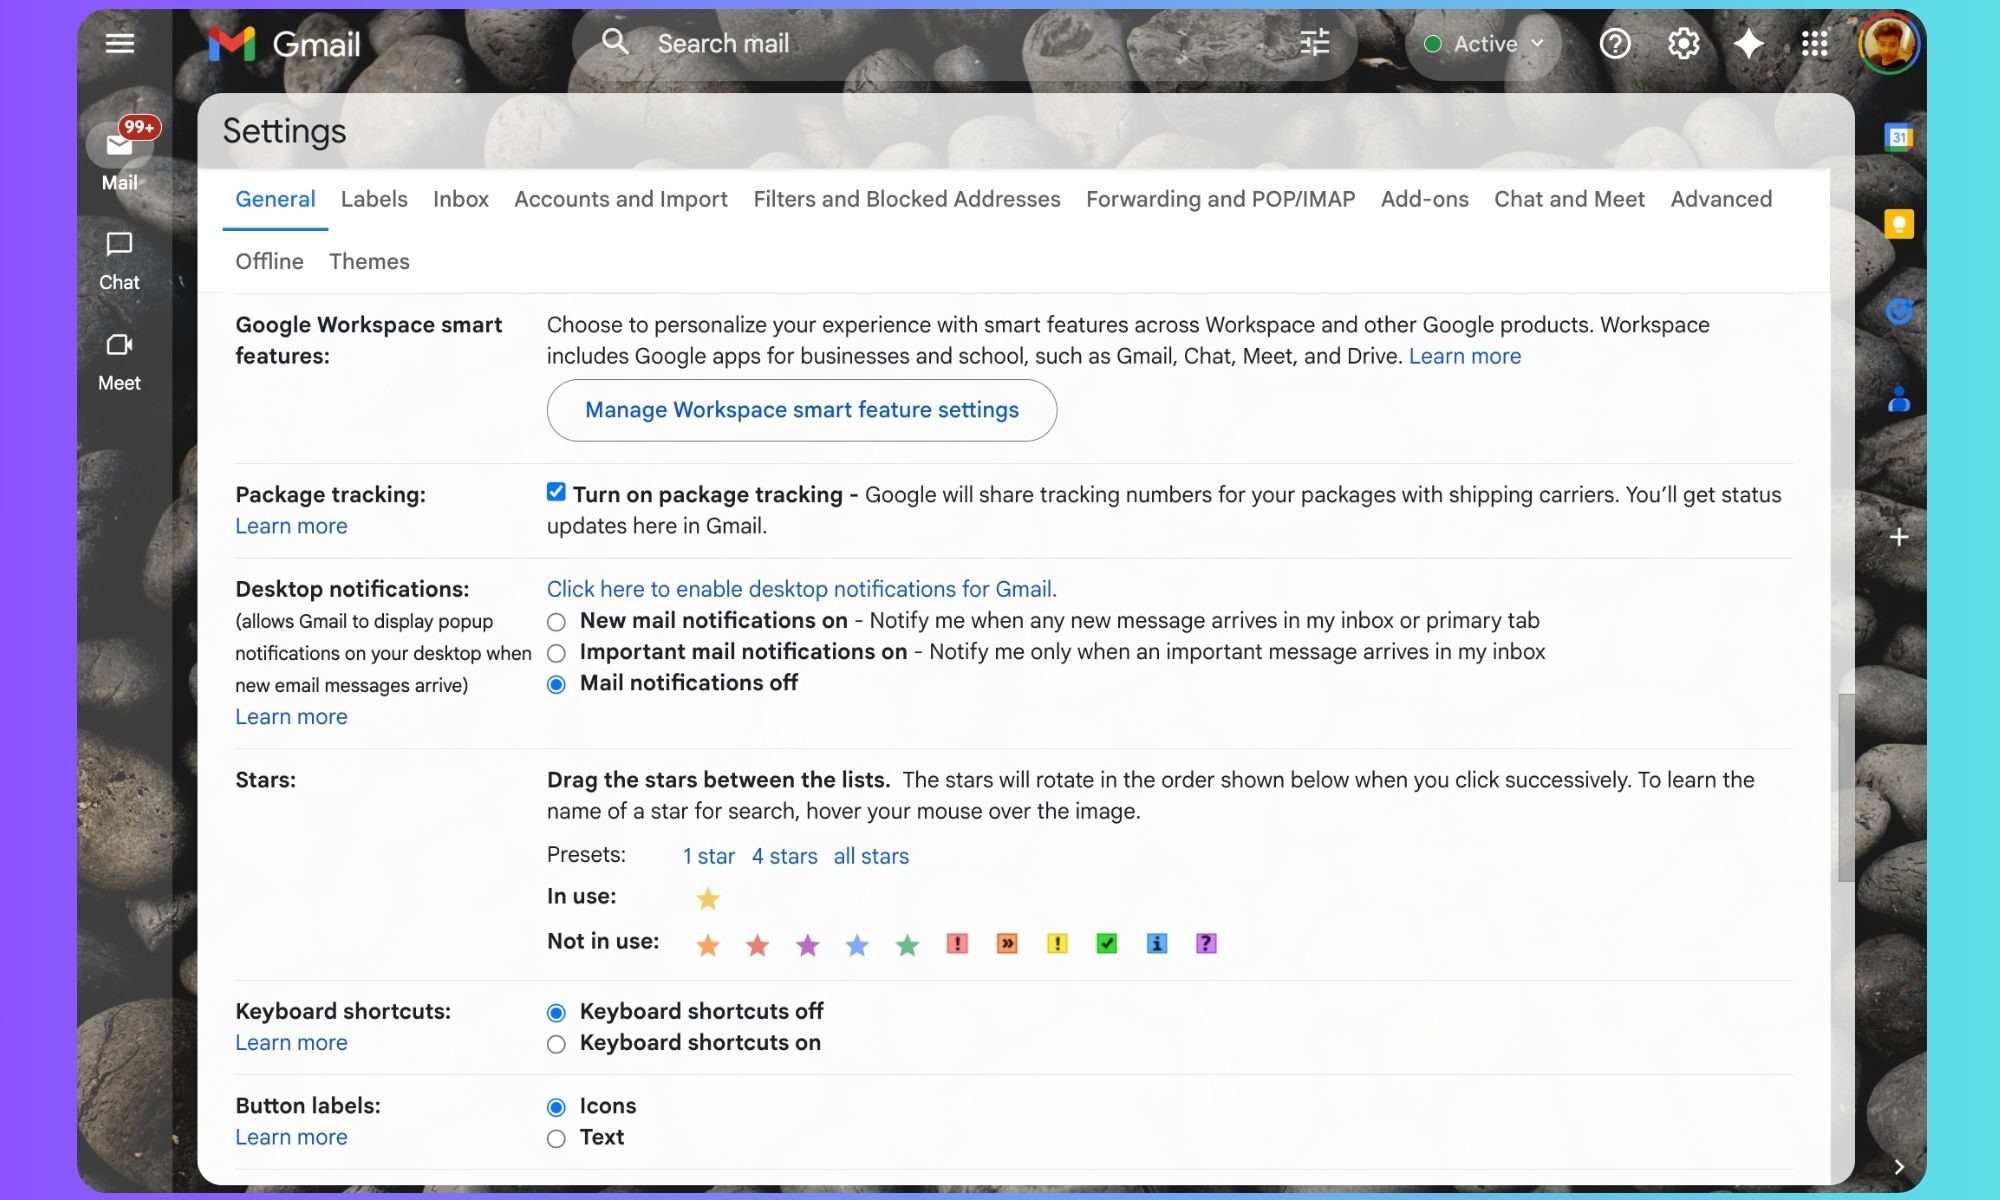Image resolution: width=2000 pixels, height=1200 pixels.
Task: Select the orange double-arrow icon
Action: (1007, 943)
